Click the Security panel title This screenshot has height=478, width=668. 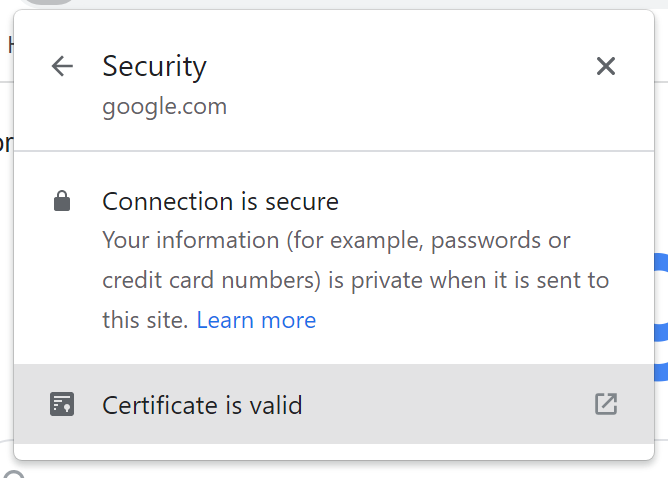[x=154, y=66]
